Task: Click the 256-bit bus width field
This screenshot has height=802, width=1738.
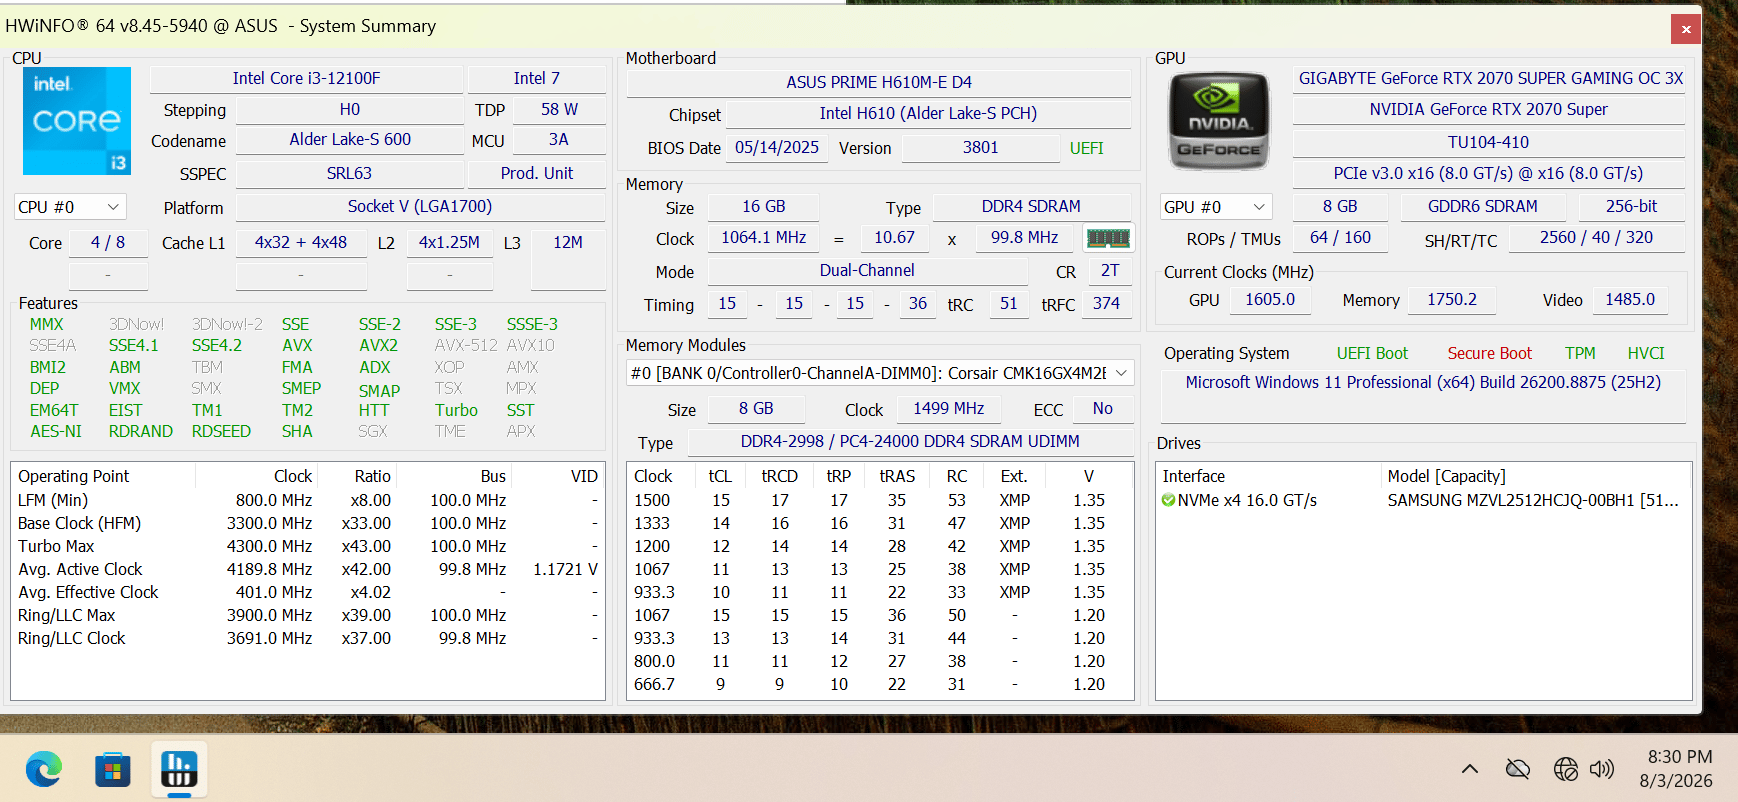Action: coord(1631,206)
